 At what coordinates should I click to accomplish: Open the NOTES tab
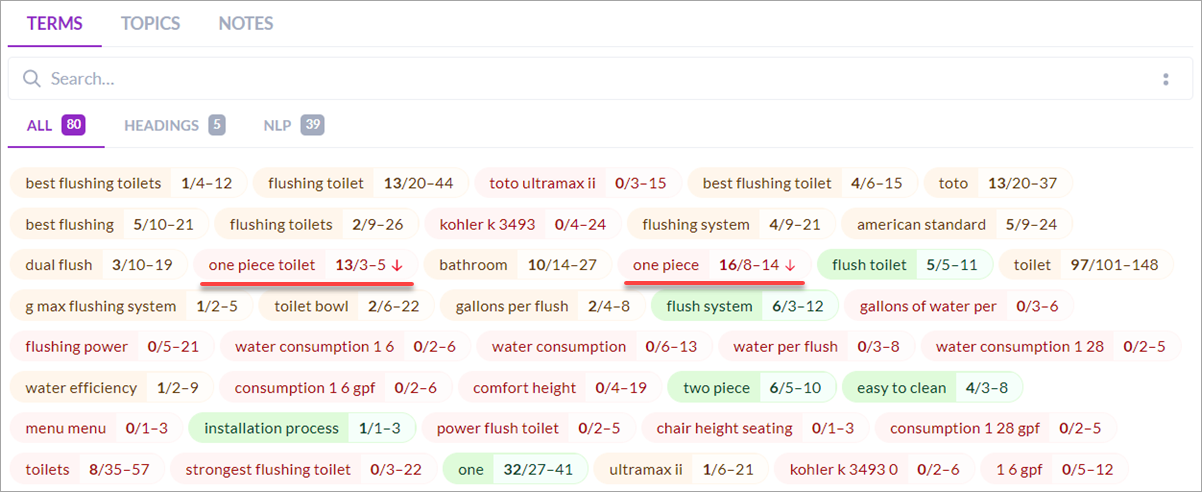click(246, 23)
